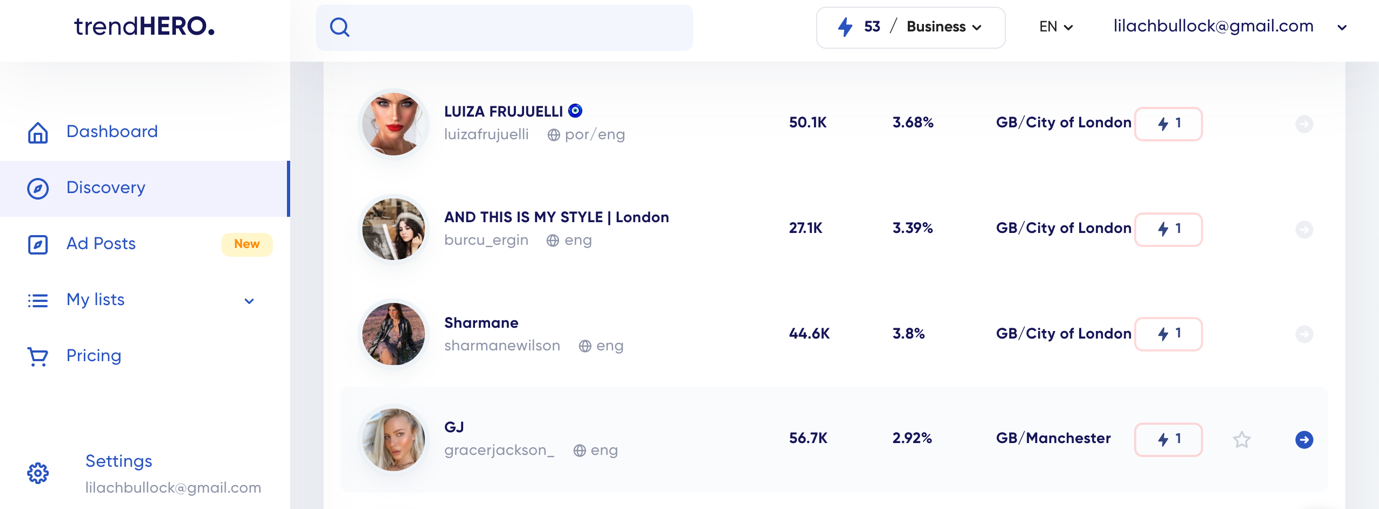Click the arrow icon on Sharmane row
The height and width of the screenshot is (509, 1379).
[x=1304, y=334]
